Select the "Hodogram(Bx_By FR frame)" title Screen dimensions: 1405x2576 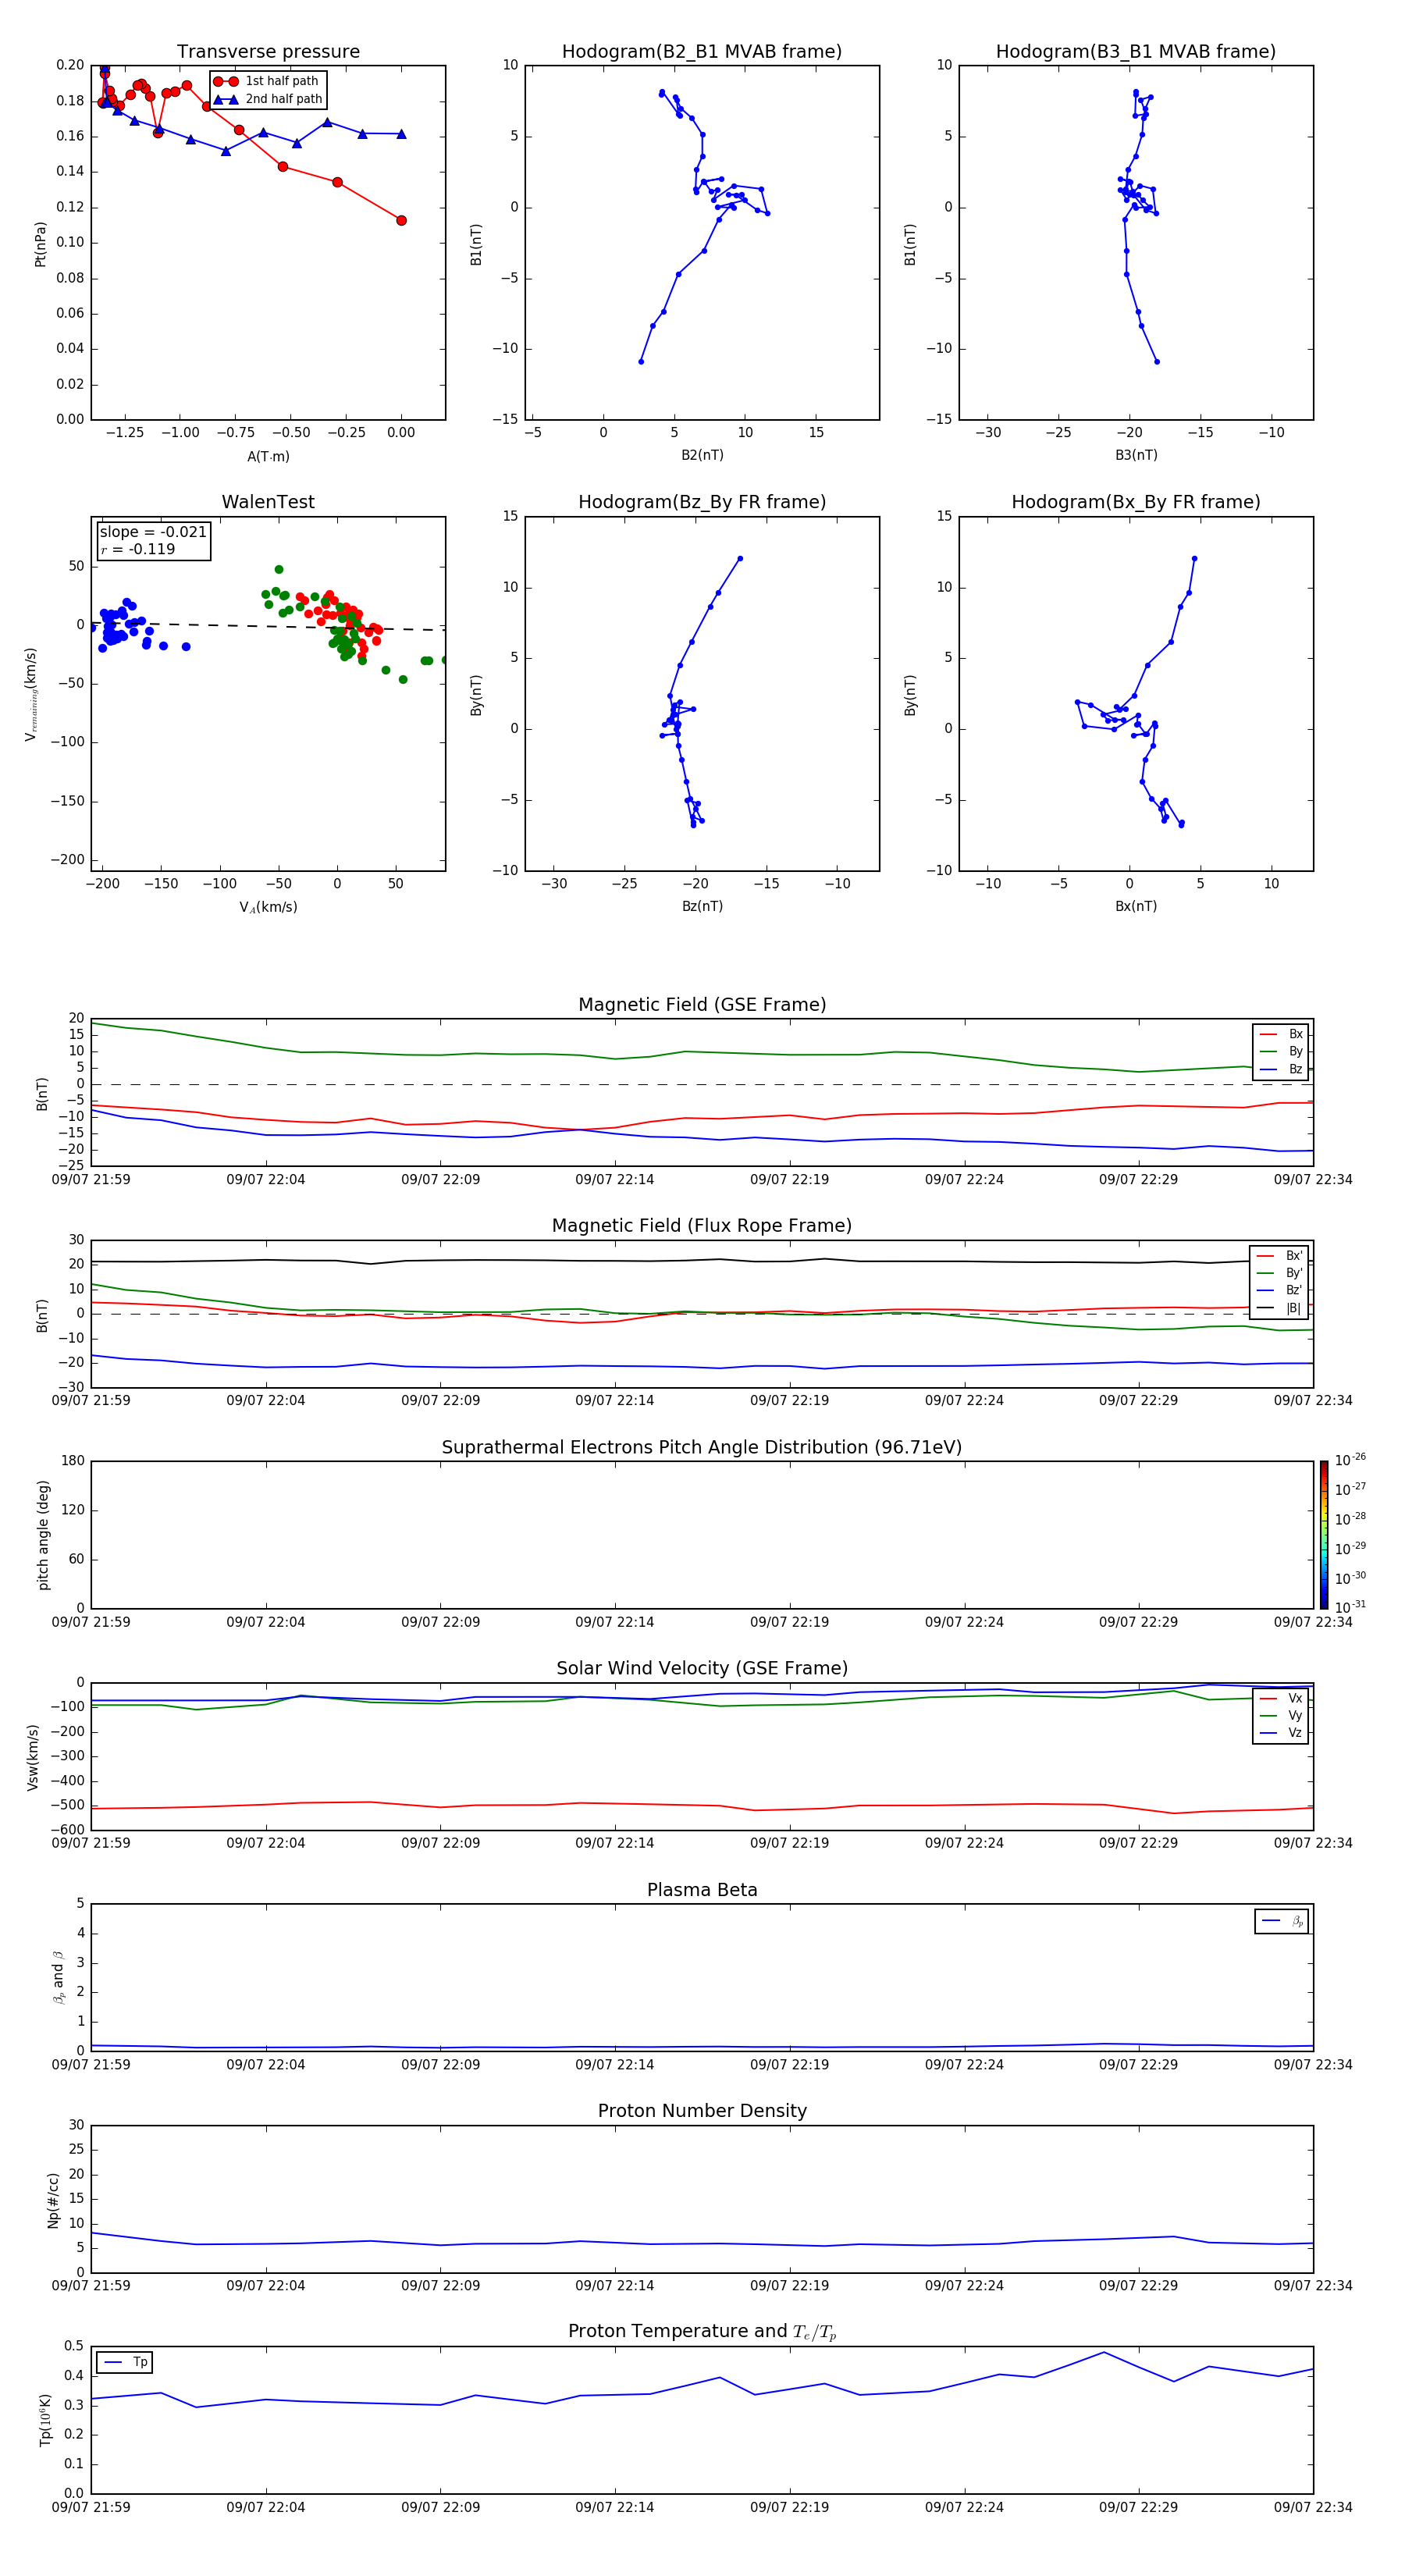[x=1136, y=502]
